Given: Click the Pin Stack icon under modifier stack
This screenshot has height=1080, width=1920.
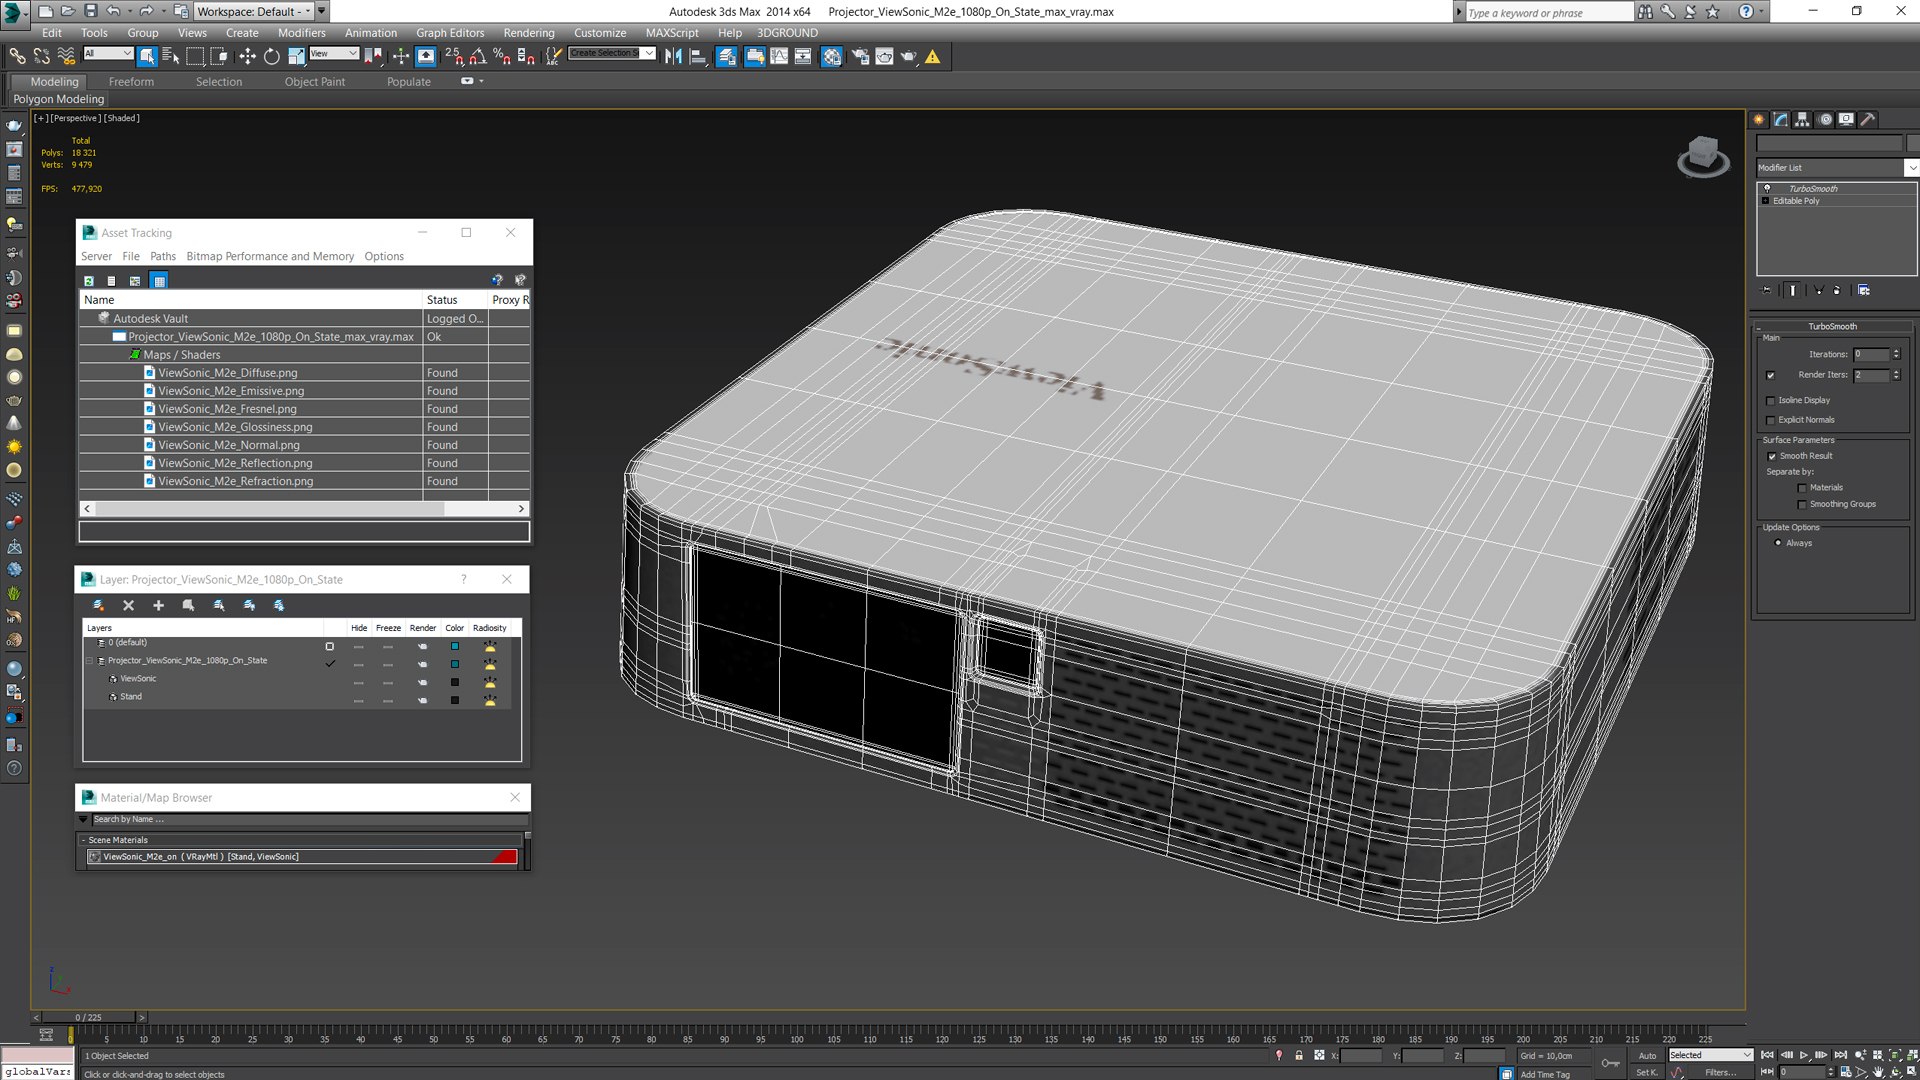Looking at the screenshot, I should tap(1767, 290).
